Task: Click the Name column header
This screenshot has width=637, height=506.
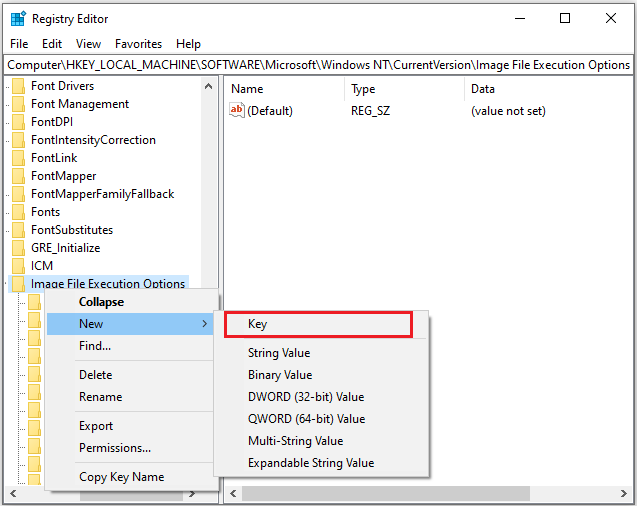Action: pos(247,89)
